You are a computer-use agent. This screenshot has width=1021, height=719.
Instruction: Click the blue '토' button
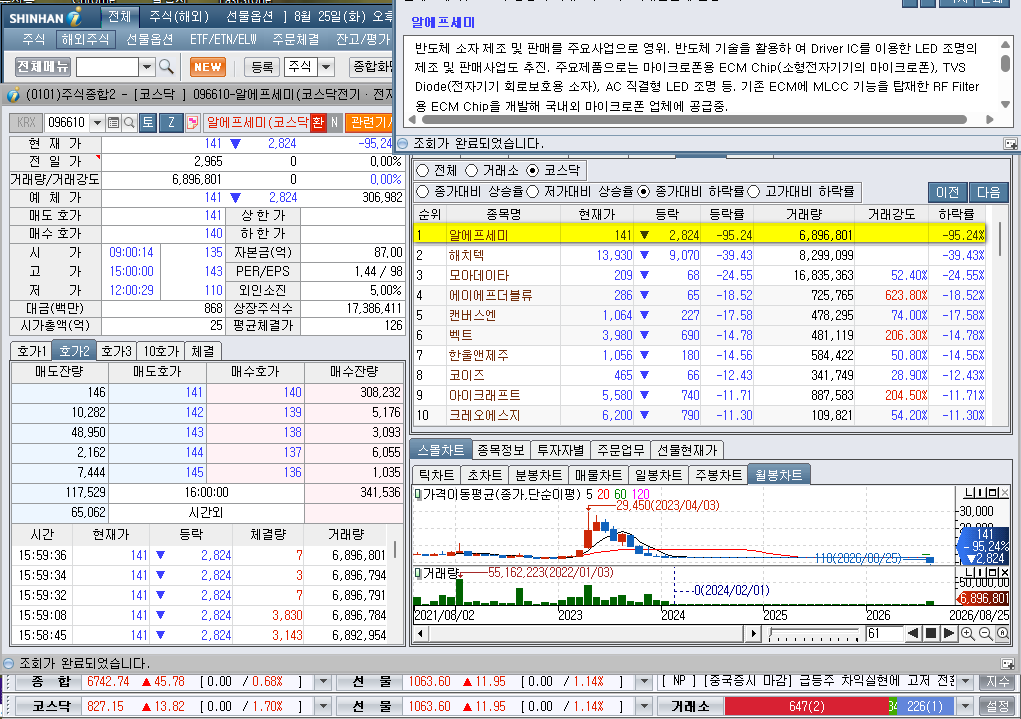pos(148,122)
